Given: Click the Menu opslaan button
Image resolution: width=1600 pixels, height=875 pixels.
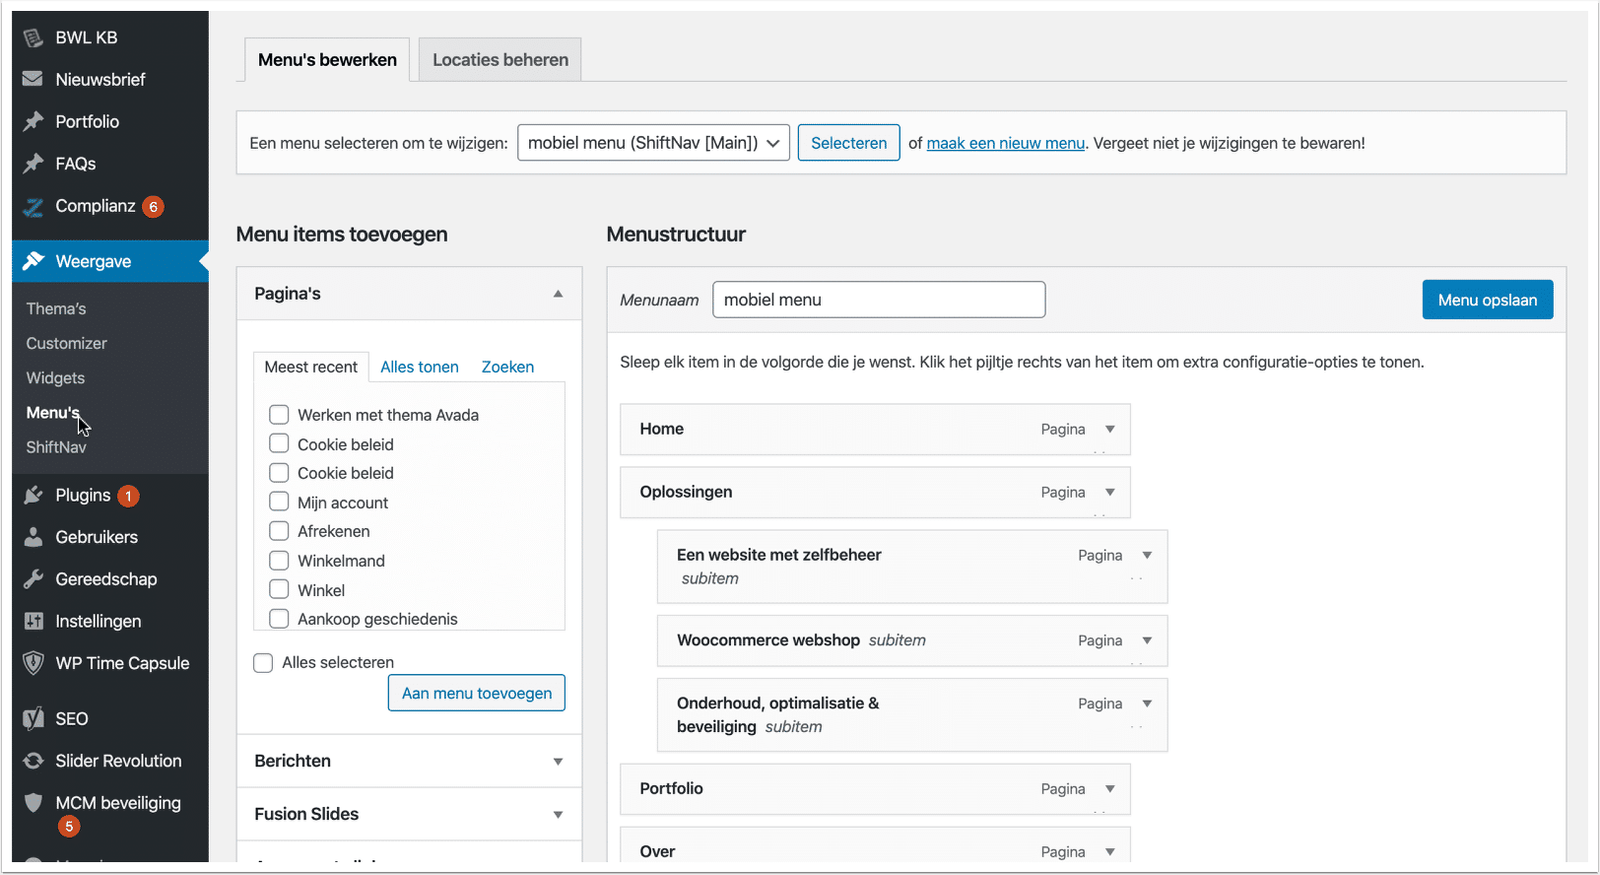Looking at the screenshot, I should pyautogui.click(x=1487, y=300).
